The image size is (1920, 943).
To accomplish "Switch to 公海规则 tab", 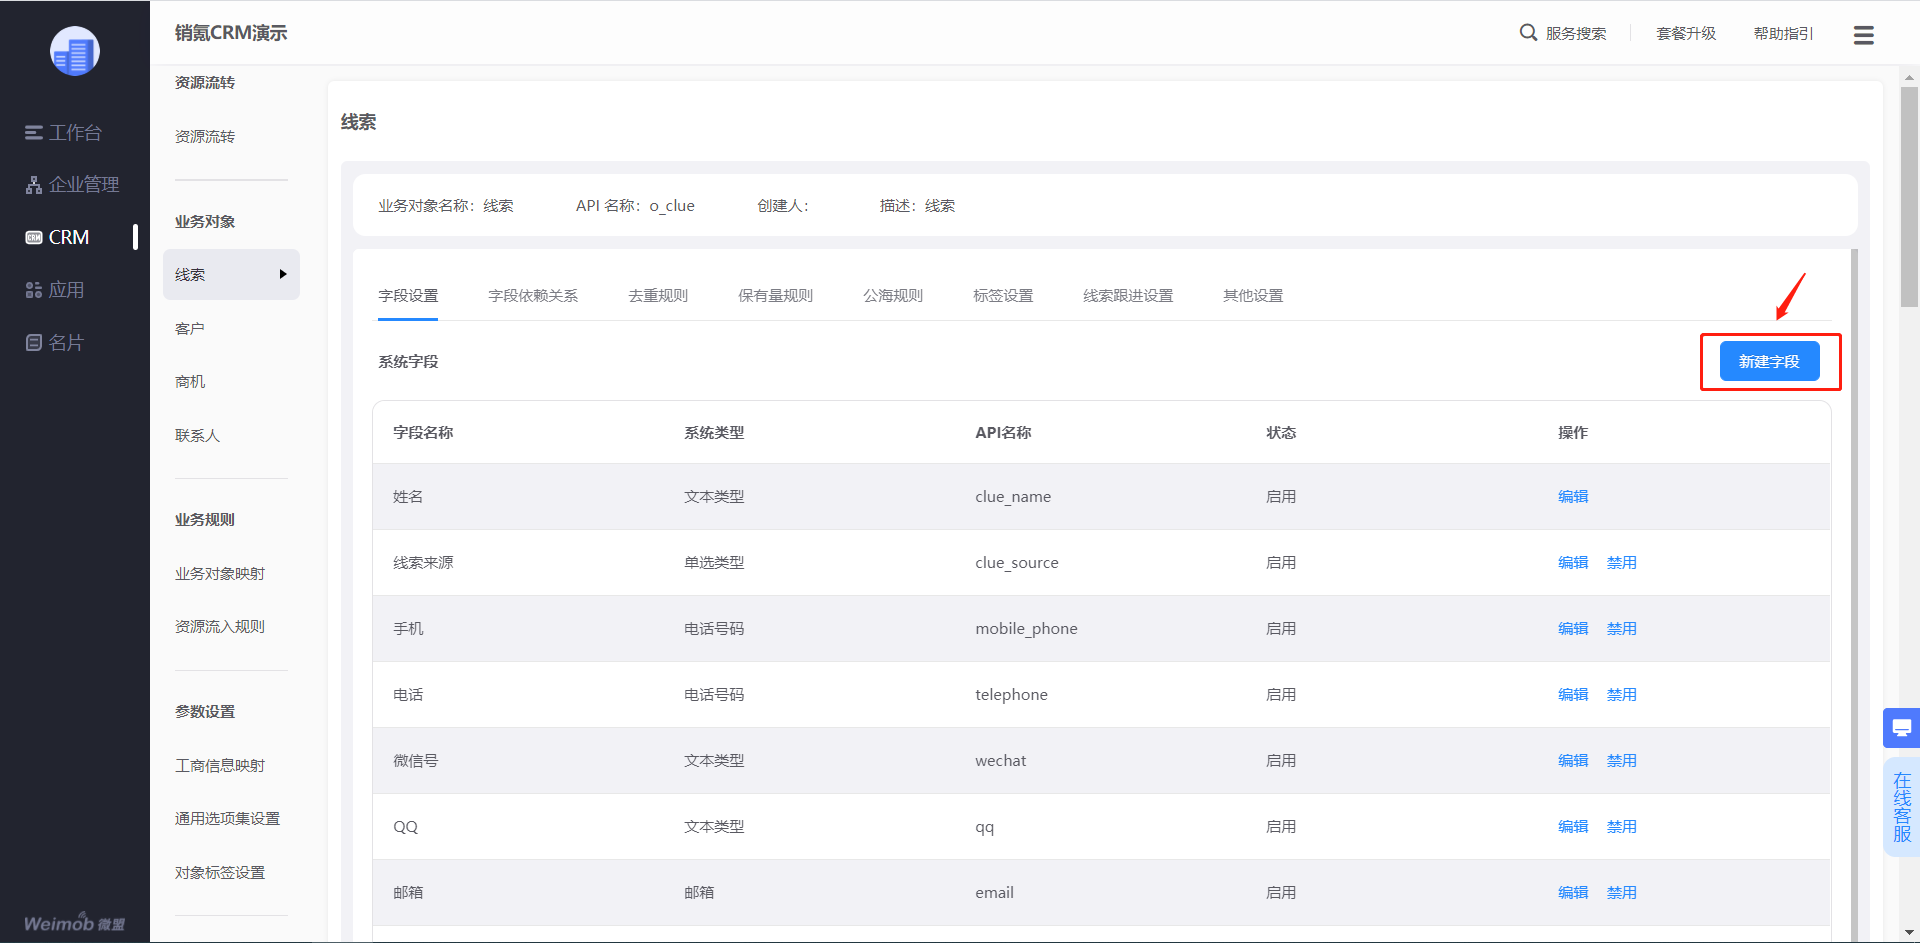I will tap(893, 296).
